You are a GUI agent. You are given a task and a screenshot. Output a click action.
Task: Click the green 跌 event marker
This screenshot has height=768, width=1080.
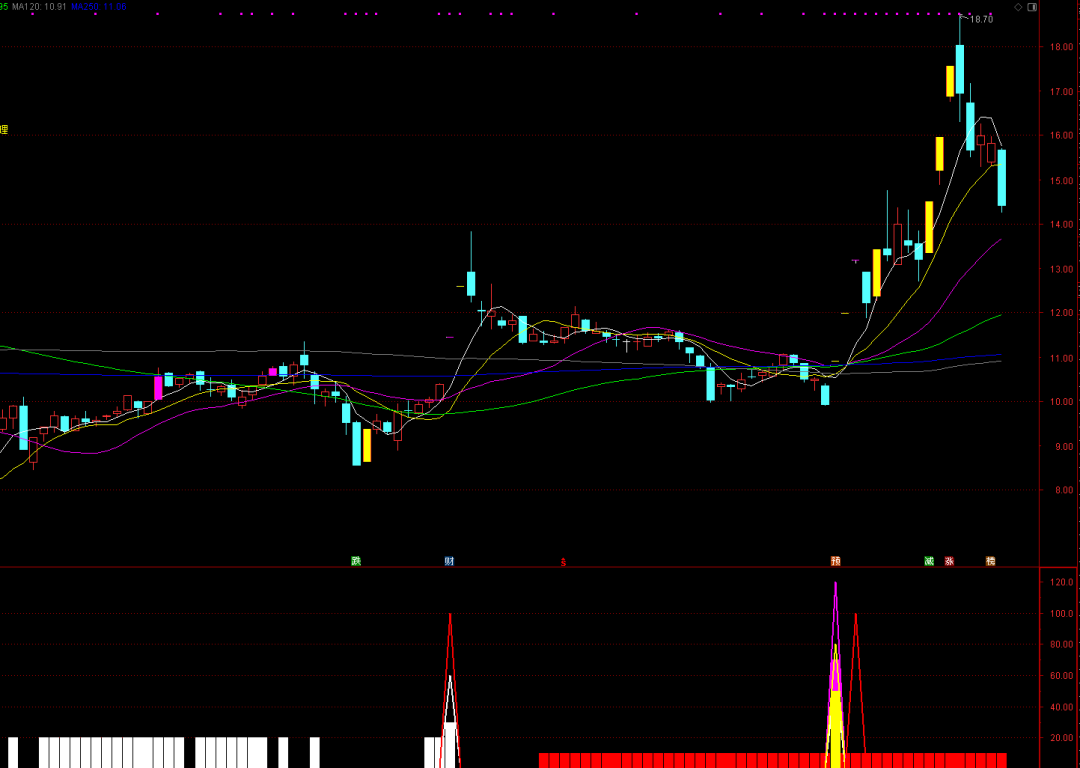coord(355,561)
